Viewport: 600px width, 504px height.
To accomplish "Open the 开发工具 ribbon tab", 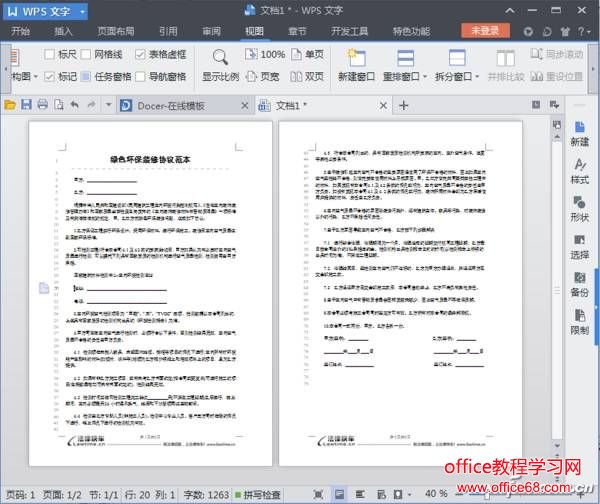I will point(349,31).
